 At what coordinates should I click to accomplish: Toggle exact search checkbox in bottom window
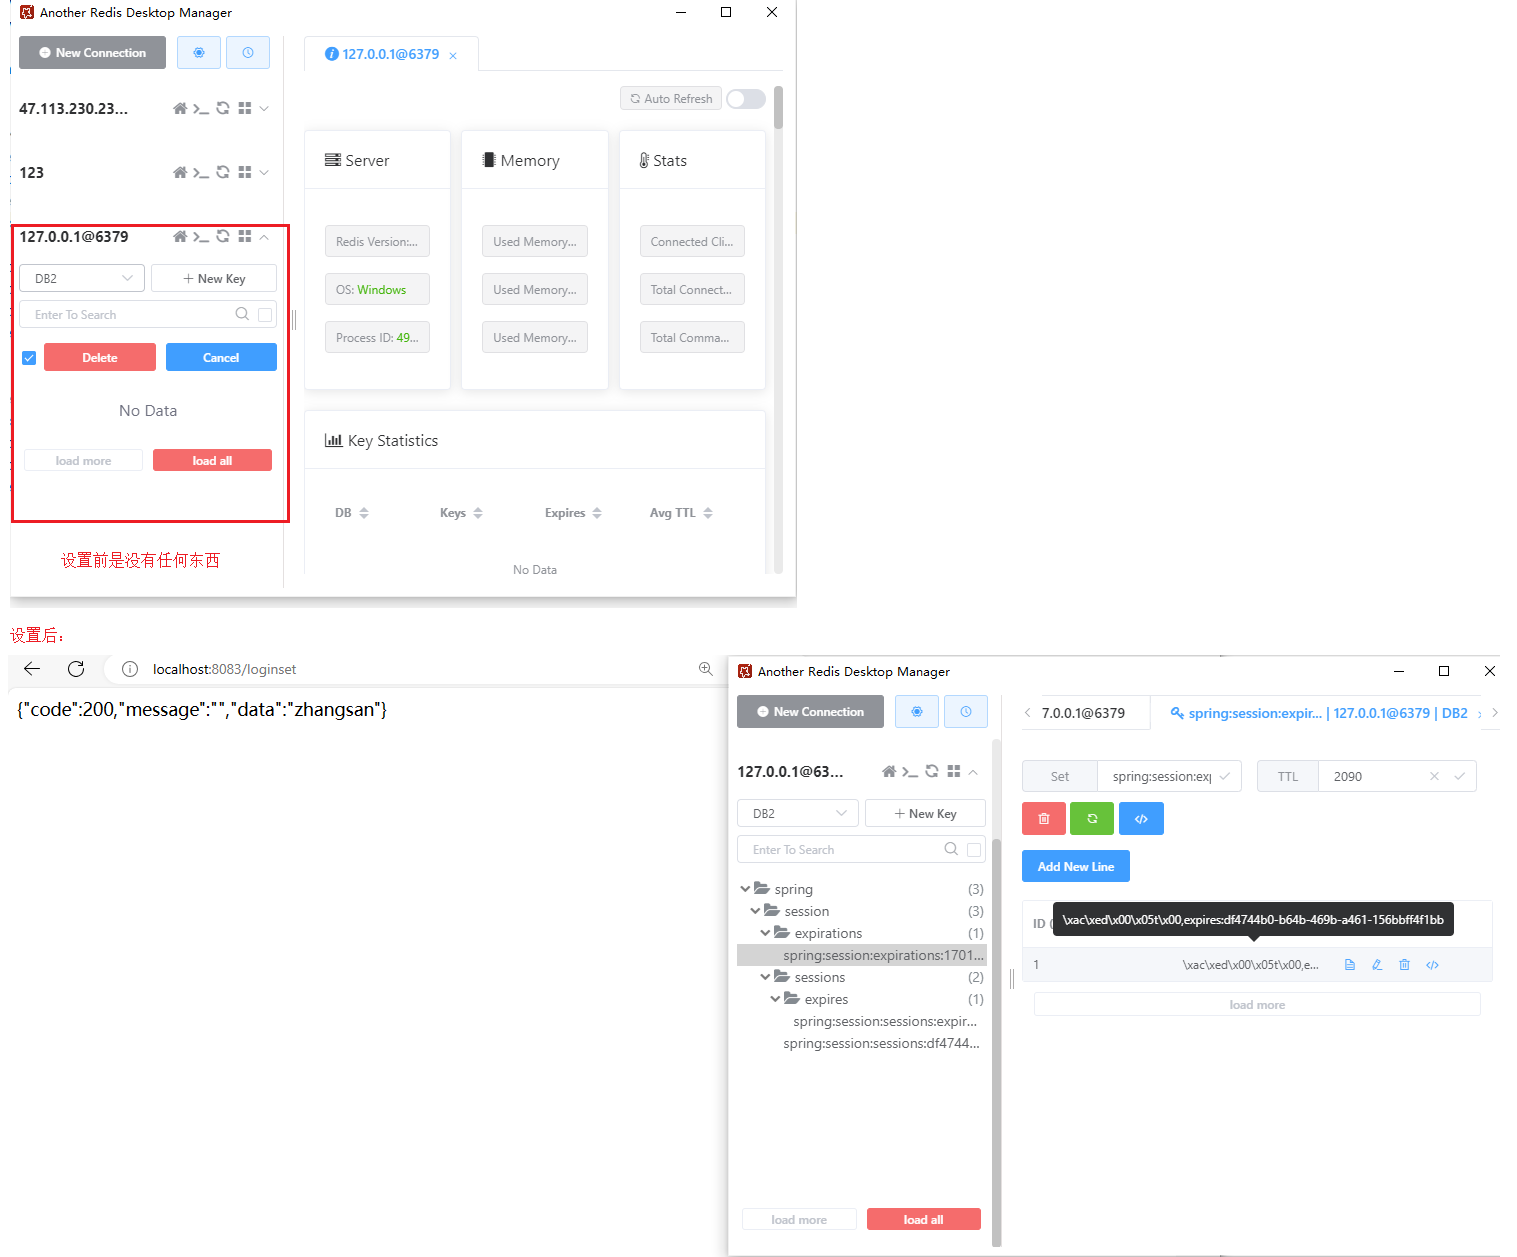click(x=974, y=850)
